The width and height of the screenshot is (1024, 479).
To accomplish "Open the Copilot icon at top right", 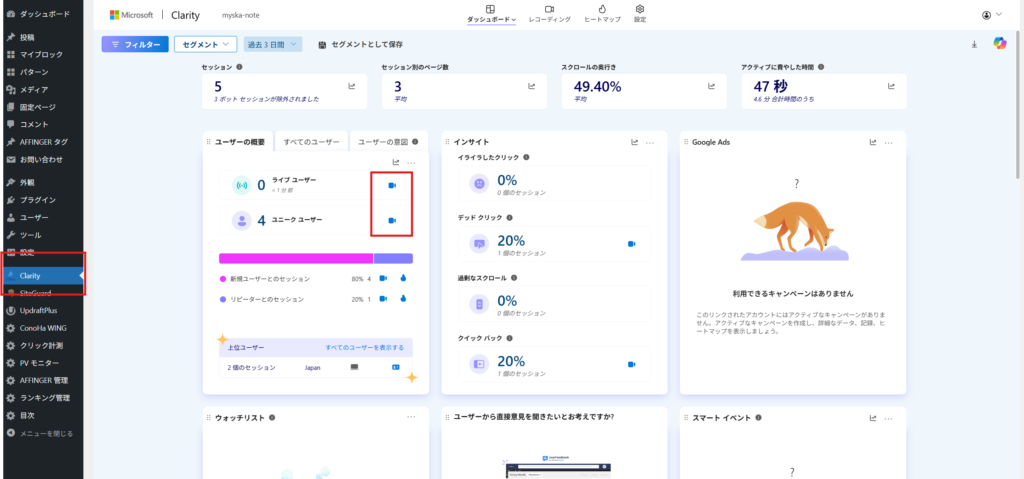I will point(1000,43).
